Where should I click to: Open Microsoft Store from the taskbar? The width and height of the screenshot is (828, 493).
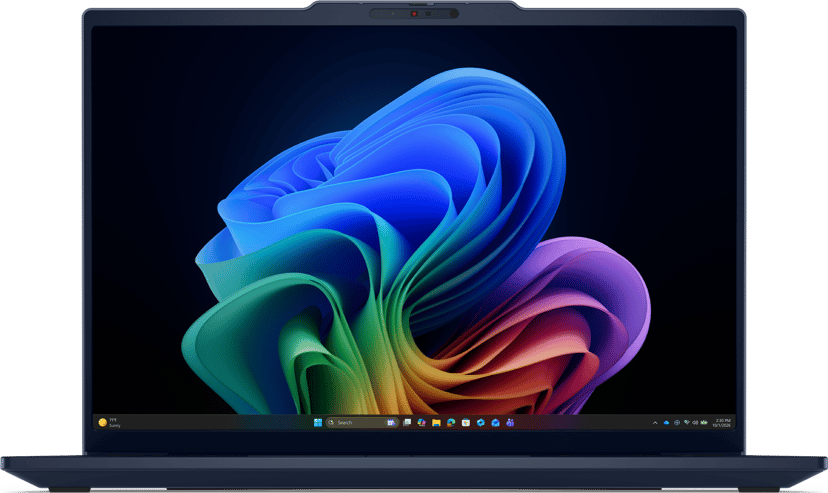[466, 423]
